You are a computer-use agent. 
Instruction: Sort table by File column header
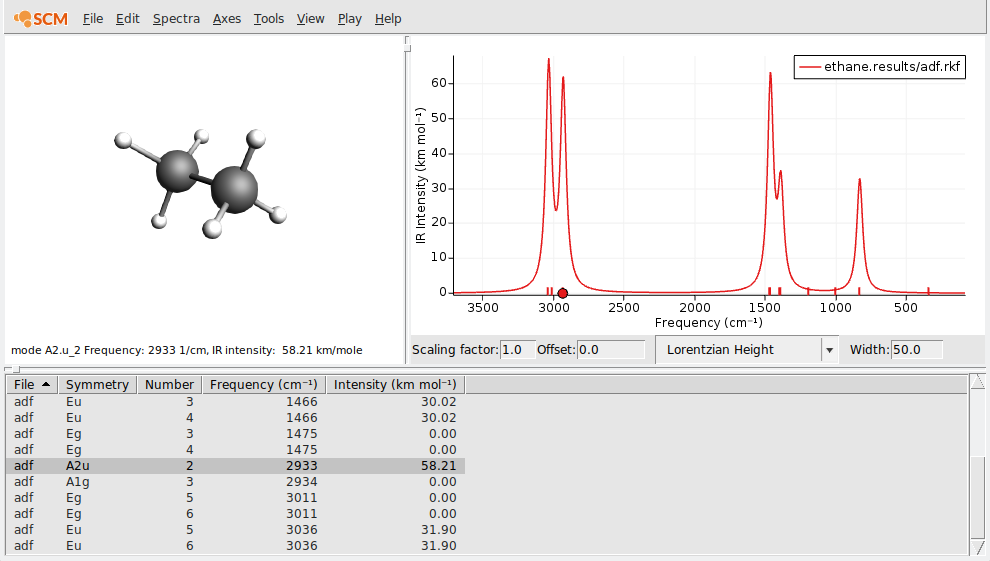(32, 384)
